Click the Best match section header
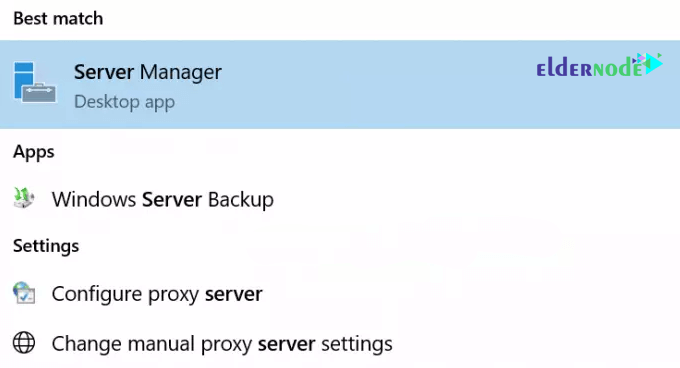 coord(58,19)
